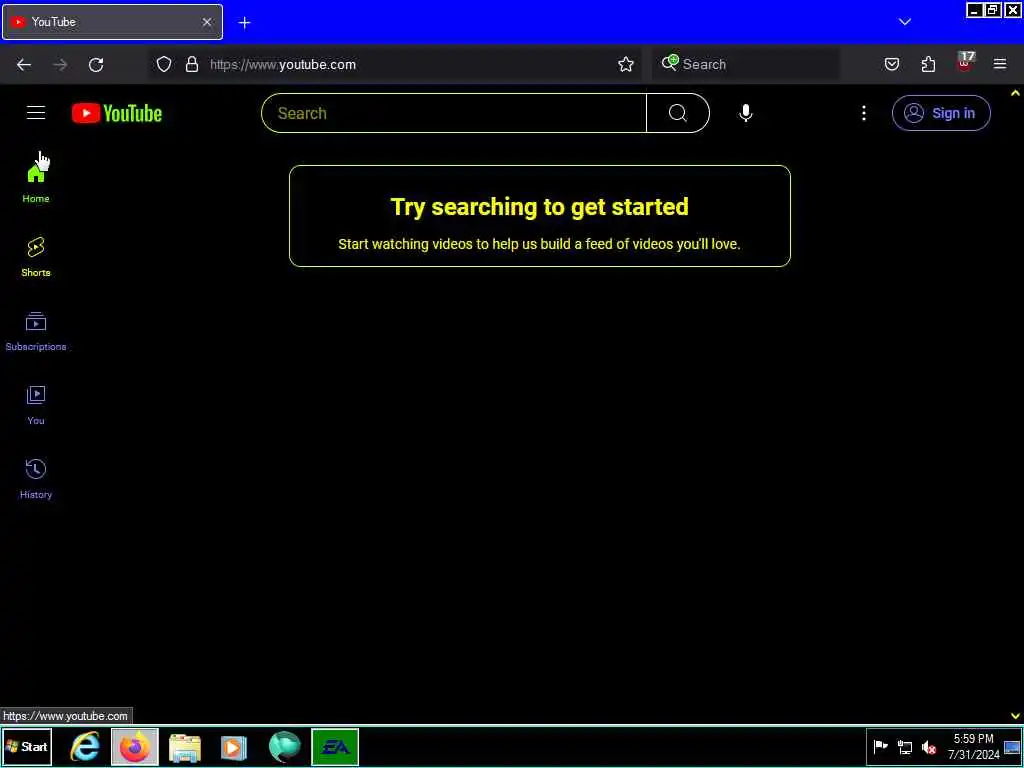Open the EA app from taskbar
Screen dimensions: 1024x768
[335, 747]
